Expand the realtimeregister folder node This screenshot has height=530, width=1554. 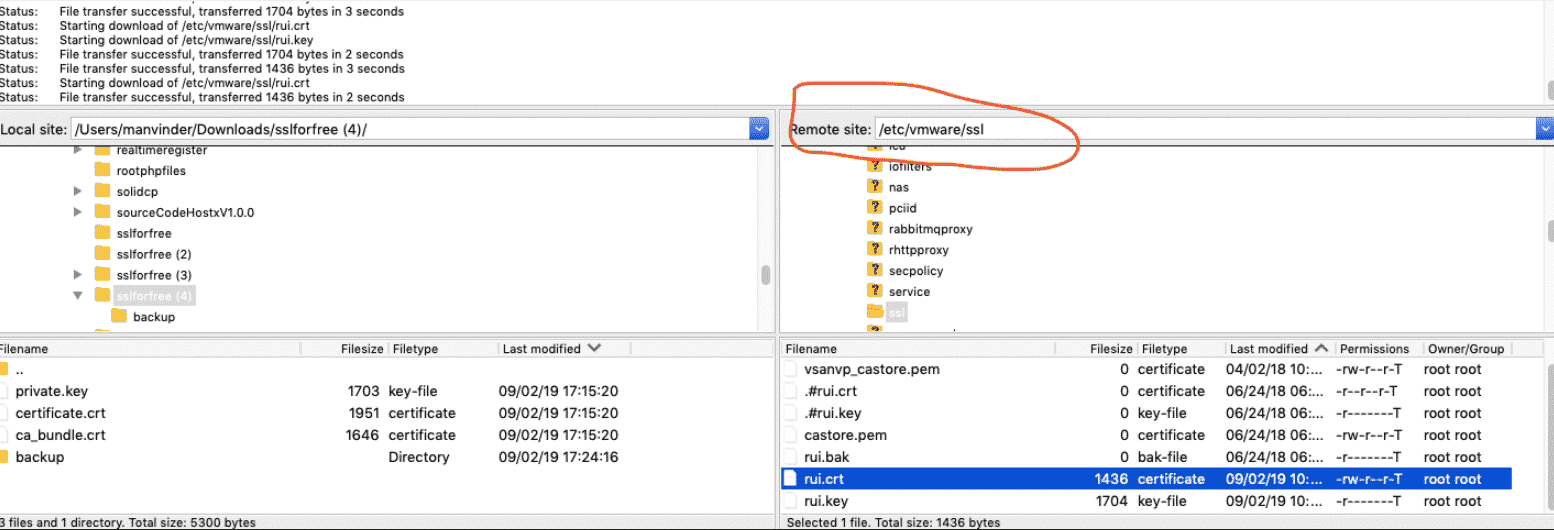coord(79,150)
